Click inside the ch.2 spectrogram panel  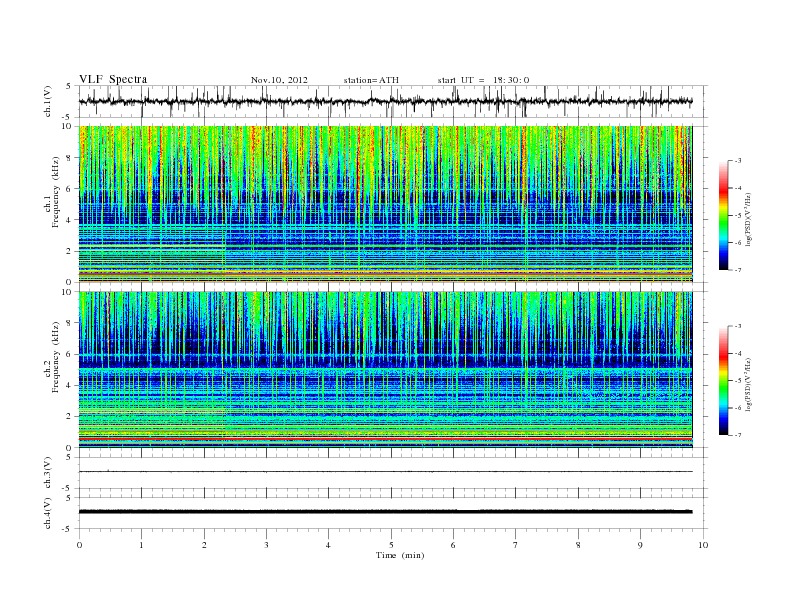click(x=385, y=370)
